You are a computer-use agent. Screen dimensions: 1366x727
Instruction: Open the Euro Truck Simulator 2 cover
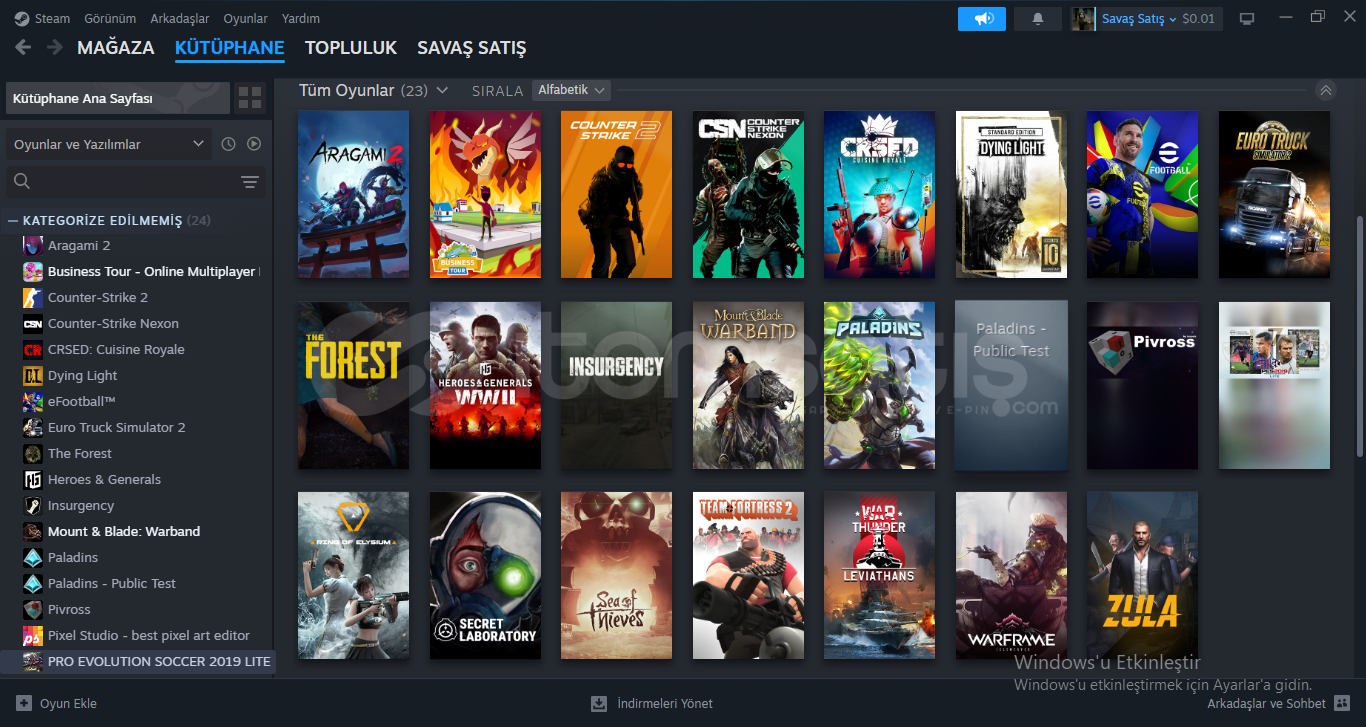click(x=1274, y=194)
